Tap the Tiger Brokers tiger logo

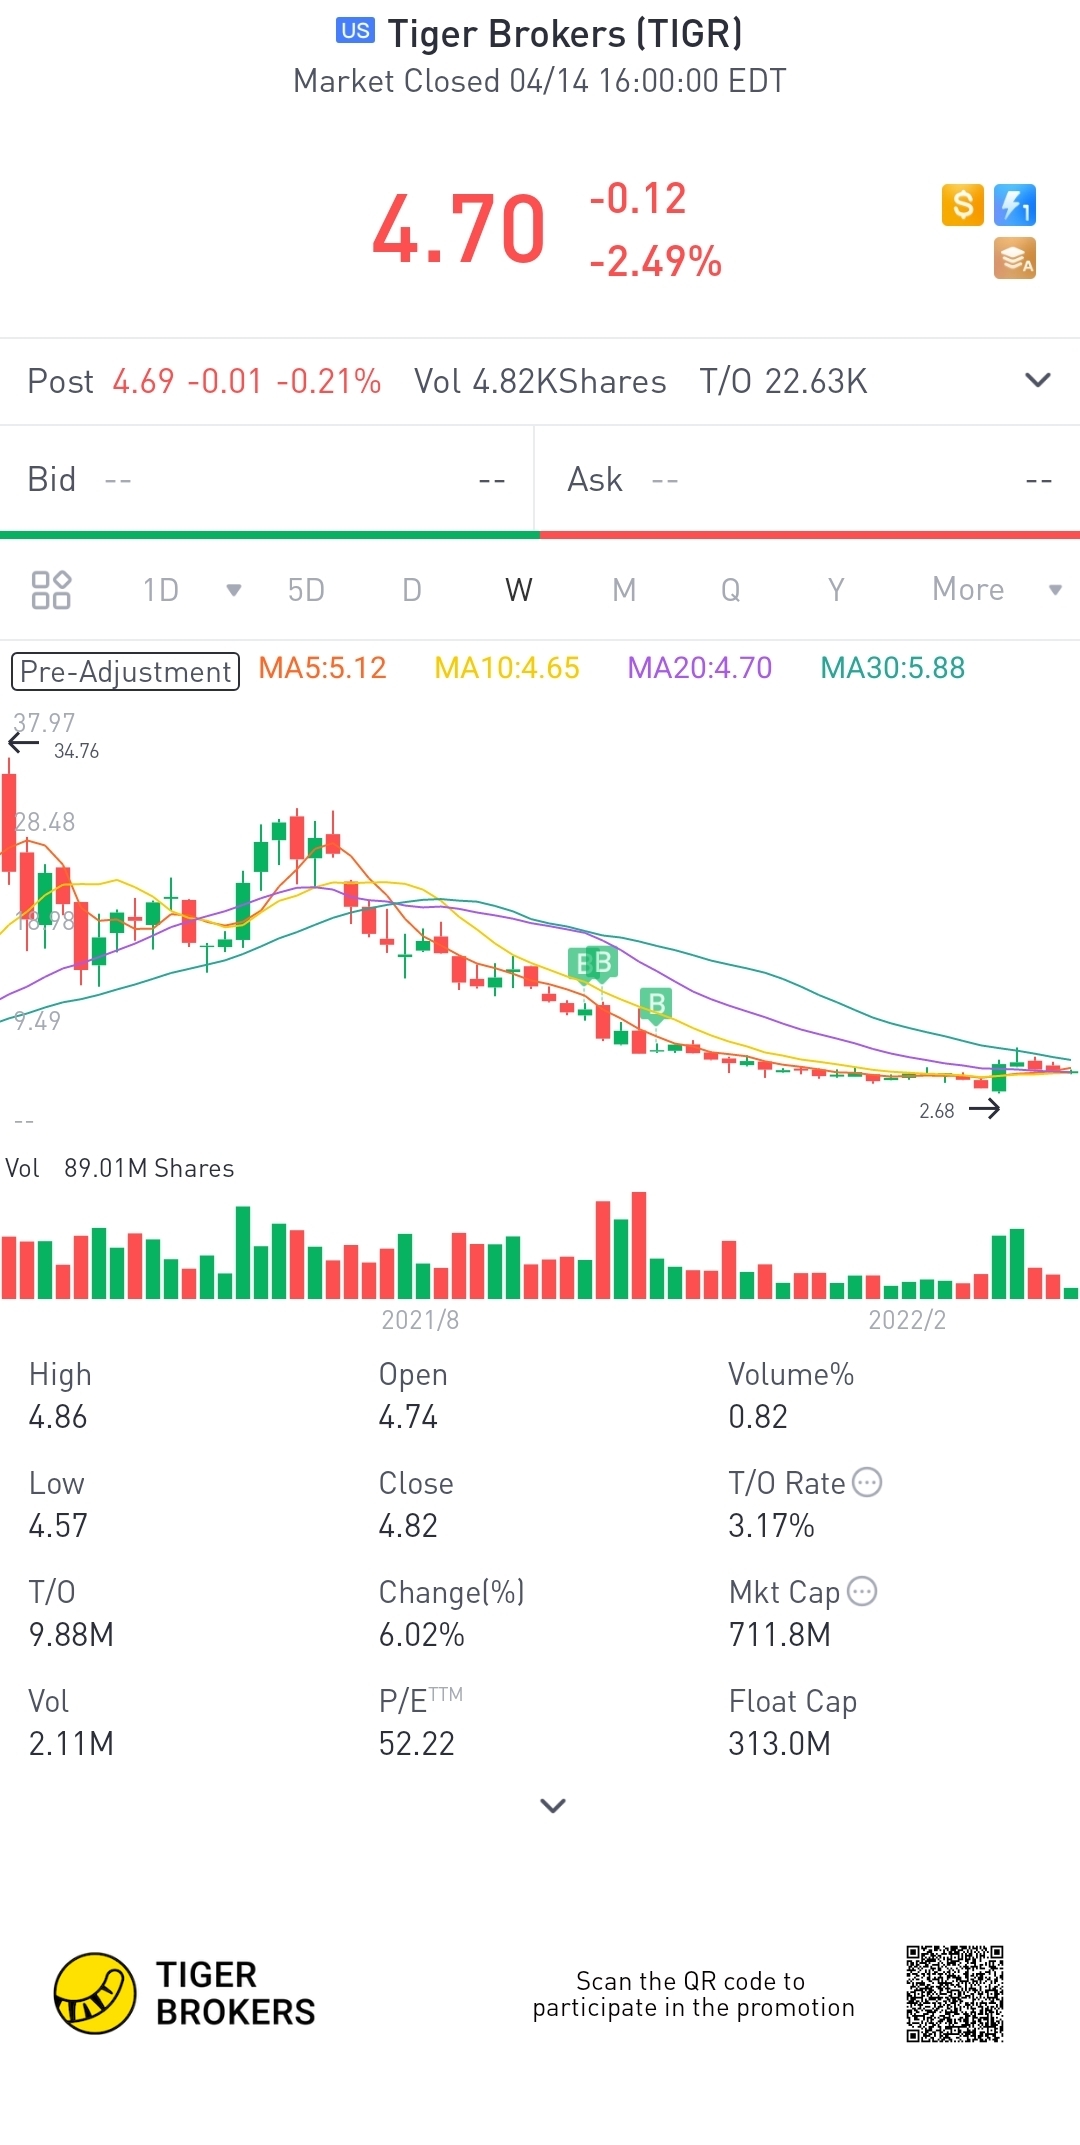[x=95, y=1993]
